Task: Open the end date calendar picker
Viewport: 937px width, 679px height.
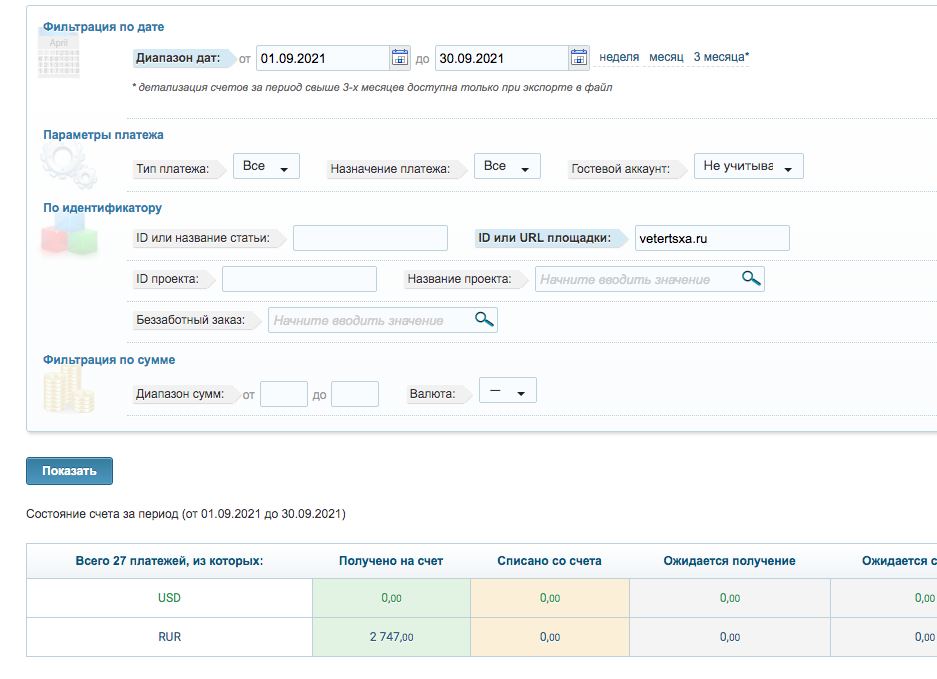Action: [x=578, y=58]
